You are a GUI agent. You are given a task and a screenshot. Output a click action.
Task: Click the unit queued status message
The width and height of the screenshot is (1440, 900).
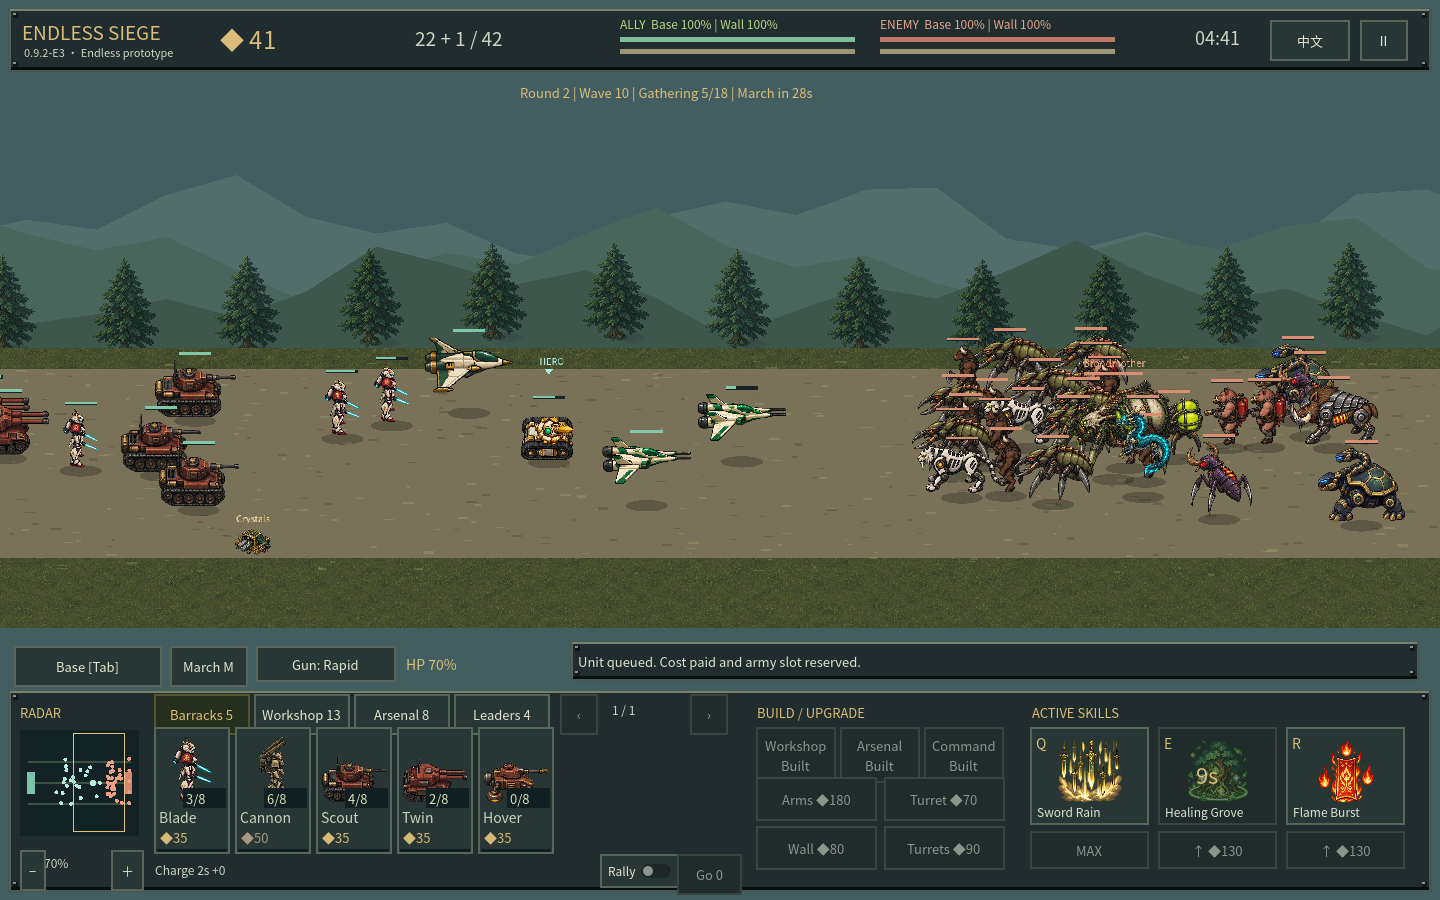coord(719,662)
